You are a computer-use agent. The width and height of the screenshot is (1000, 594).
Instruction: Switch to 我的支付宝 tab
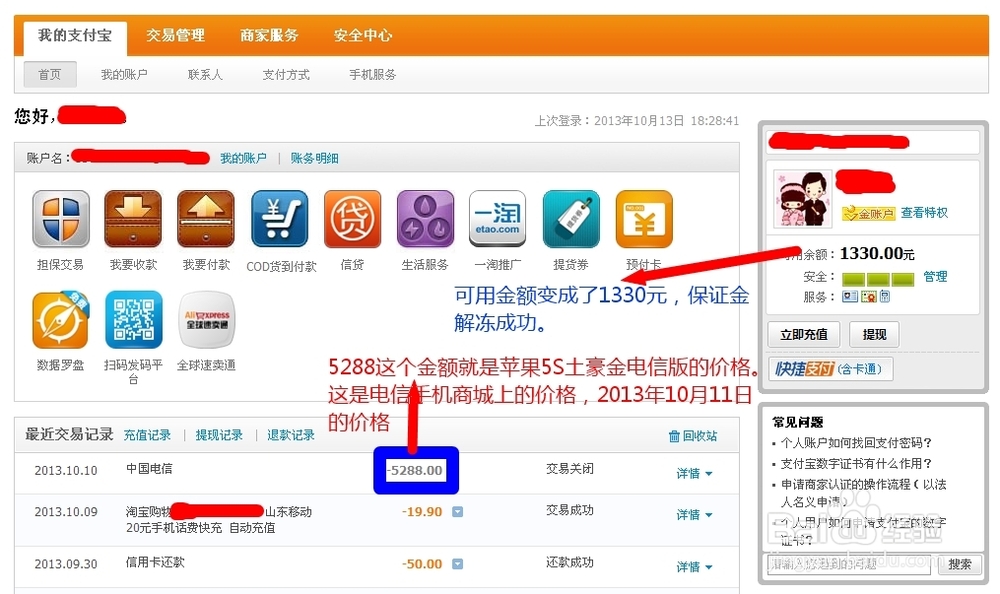pyautogui.click(x=75, y=36)
